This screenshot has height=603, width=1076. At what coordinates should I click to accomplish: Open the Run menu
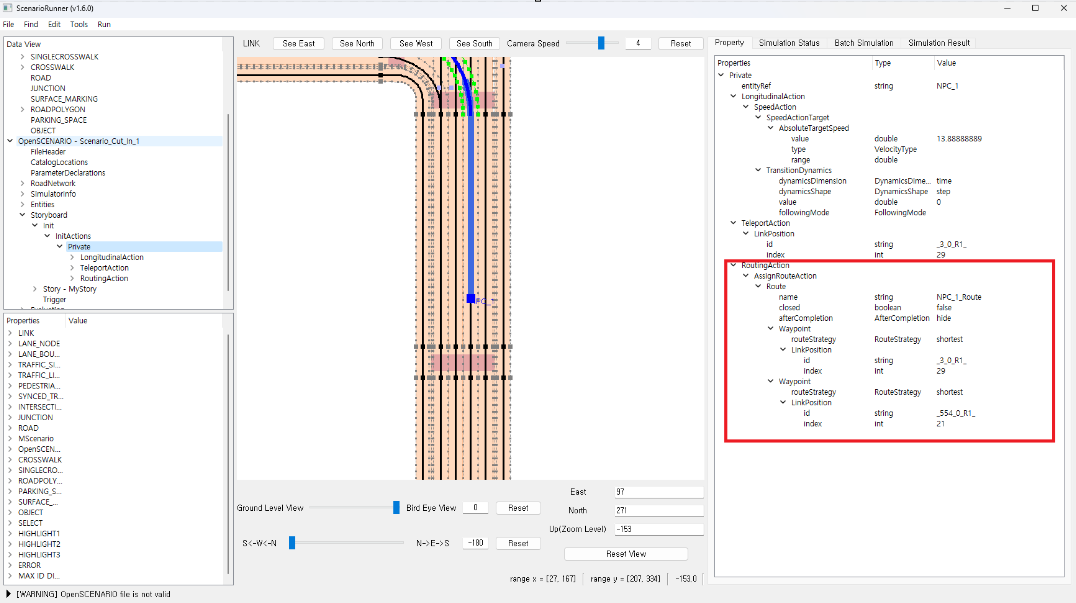click(103, 24)
